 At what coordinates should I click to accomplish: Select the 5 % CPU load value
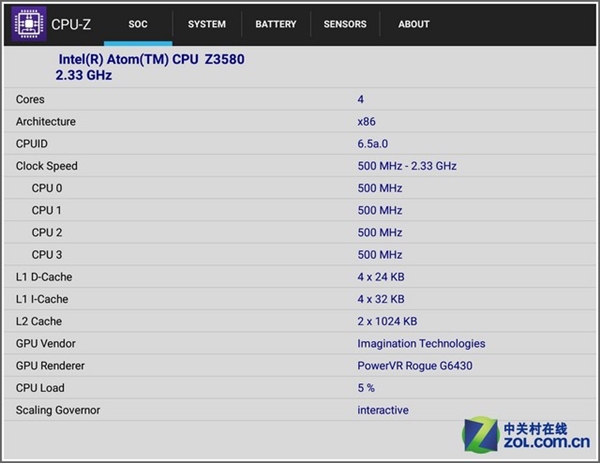tap(366, 388)
